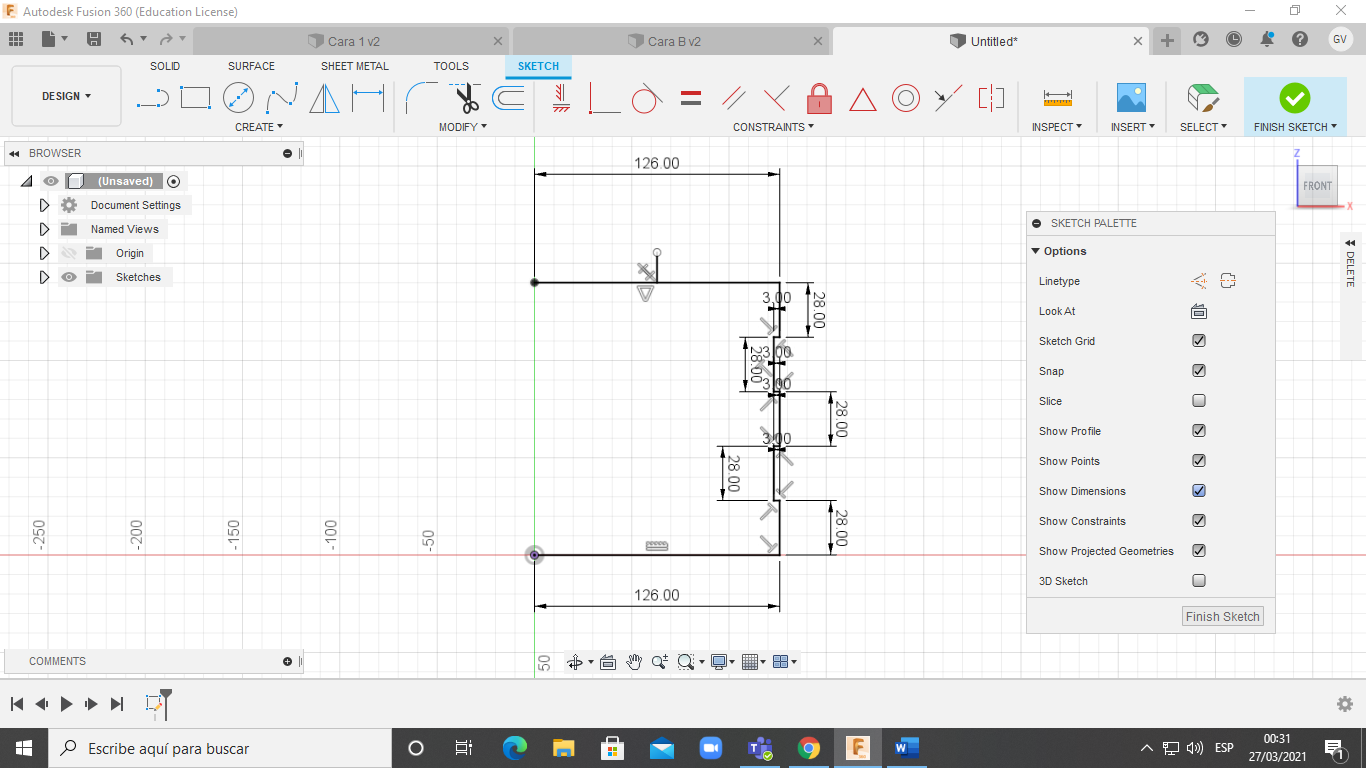
Task: Switch to the SURFACE tab
Action: tap(251, 66)
